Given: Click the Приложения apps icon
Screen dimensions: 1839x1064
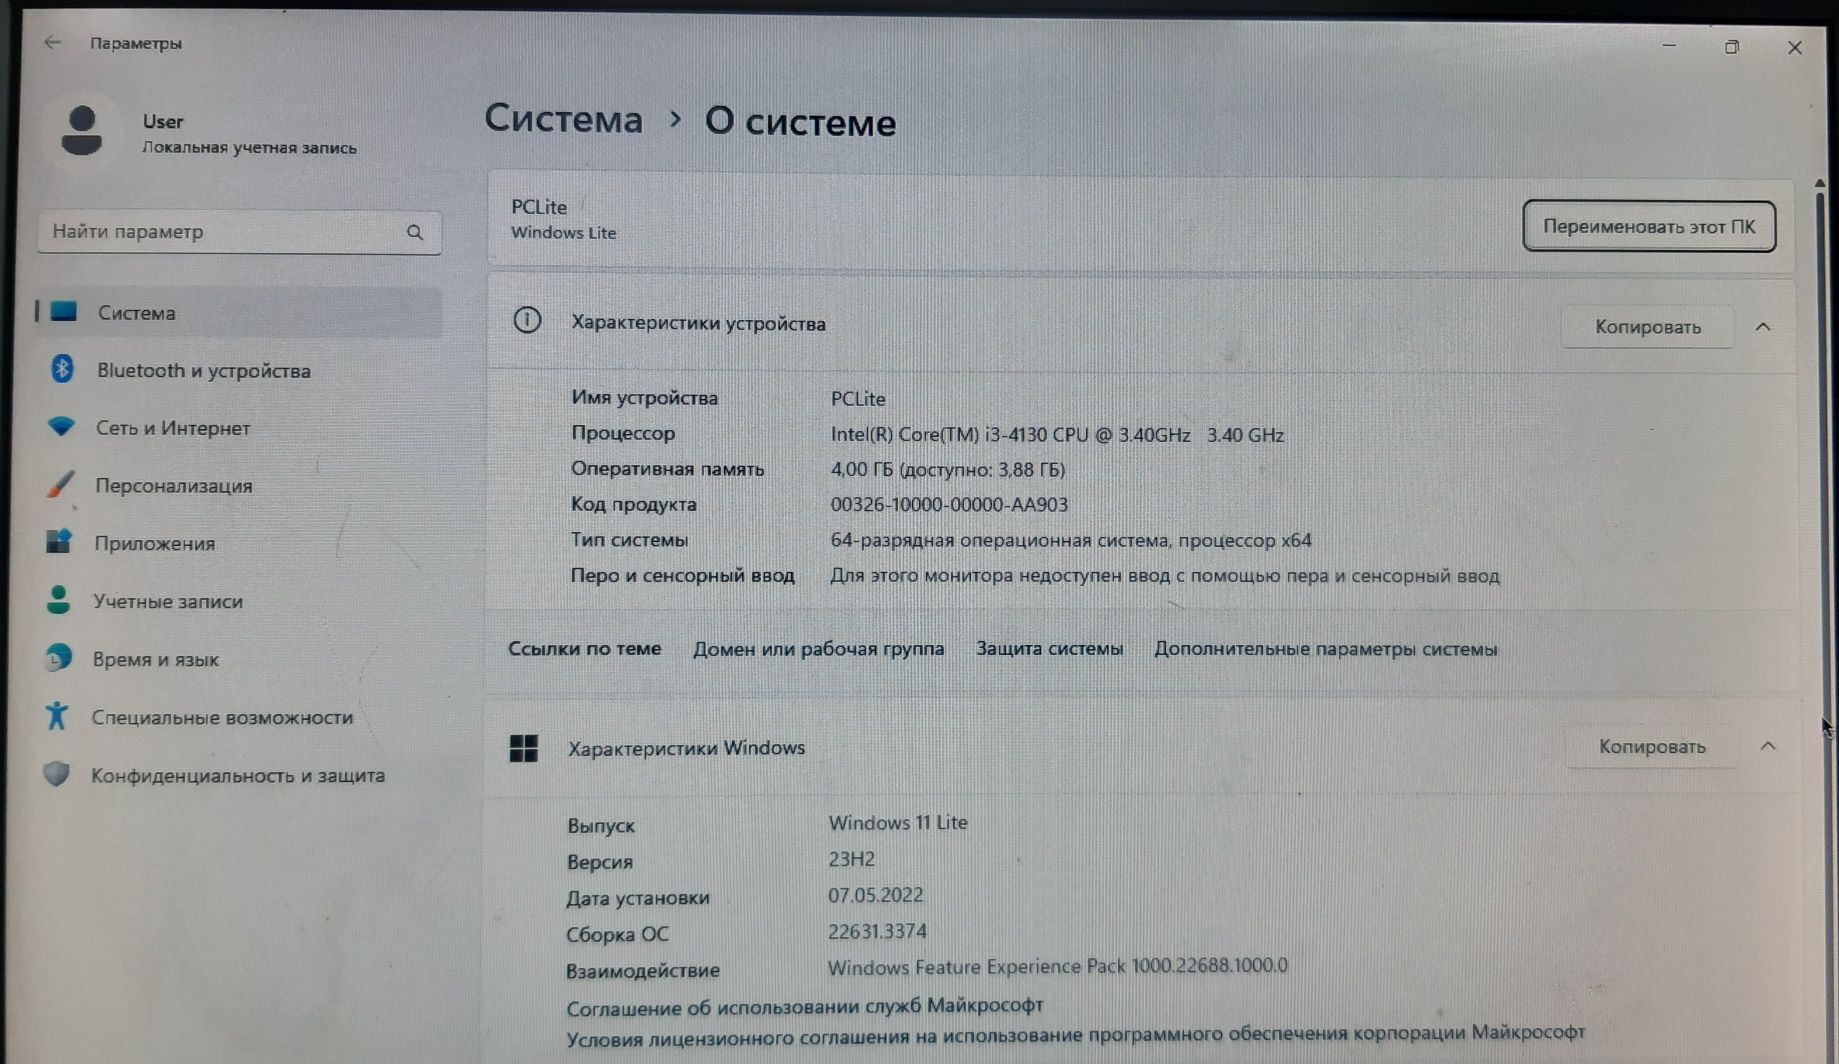Looking at the screenshot, I should 59,542.
